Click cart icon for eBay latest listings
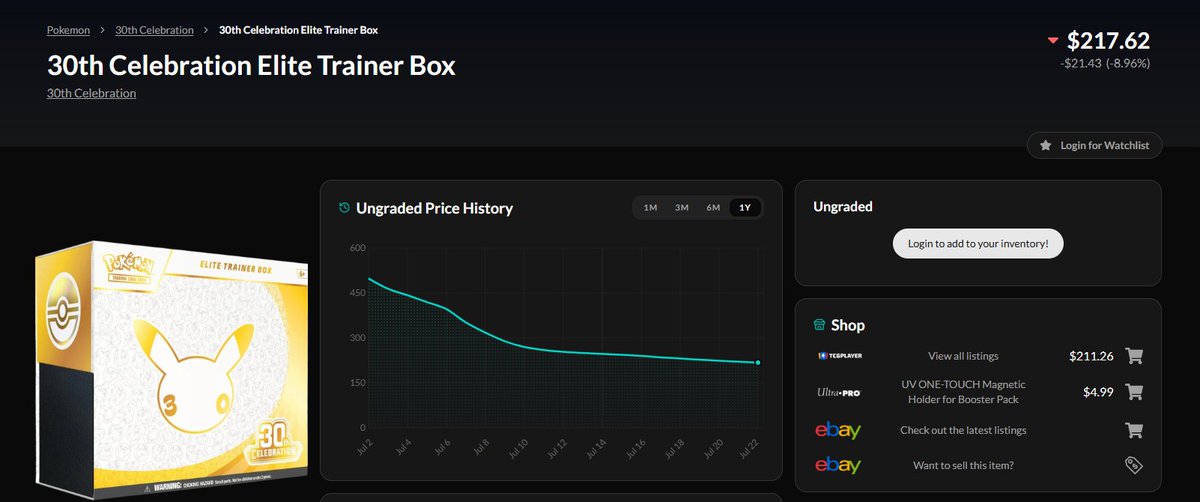This screenshot has height=502, width=1200. click(1134, 430)
